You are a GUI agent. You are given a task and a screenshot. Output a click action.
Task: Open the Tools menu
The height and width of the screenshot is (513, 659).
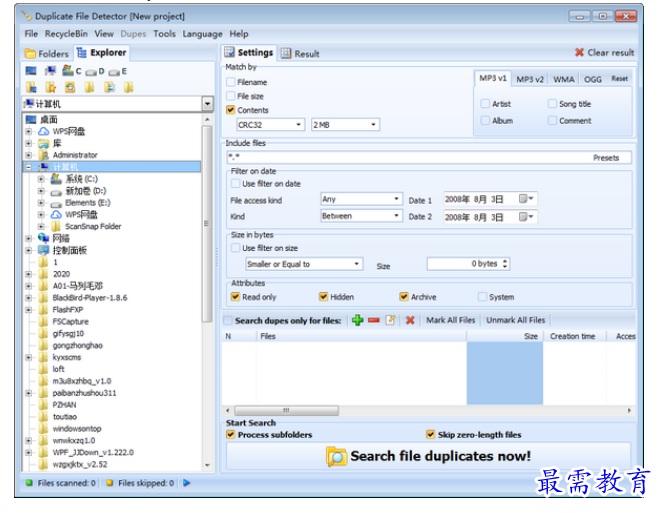pyautogui.click(x=164, y=34)
